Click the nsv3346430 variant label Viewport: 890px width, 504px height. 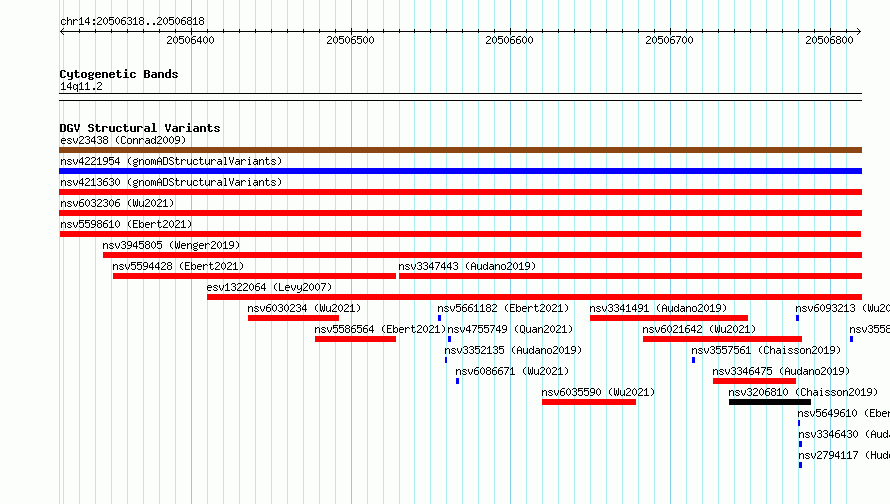(843, 434)
